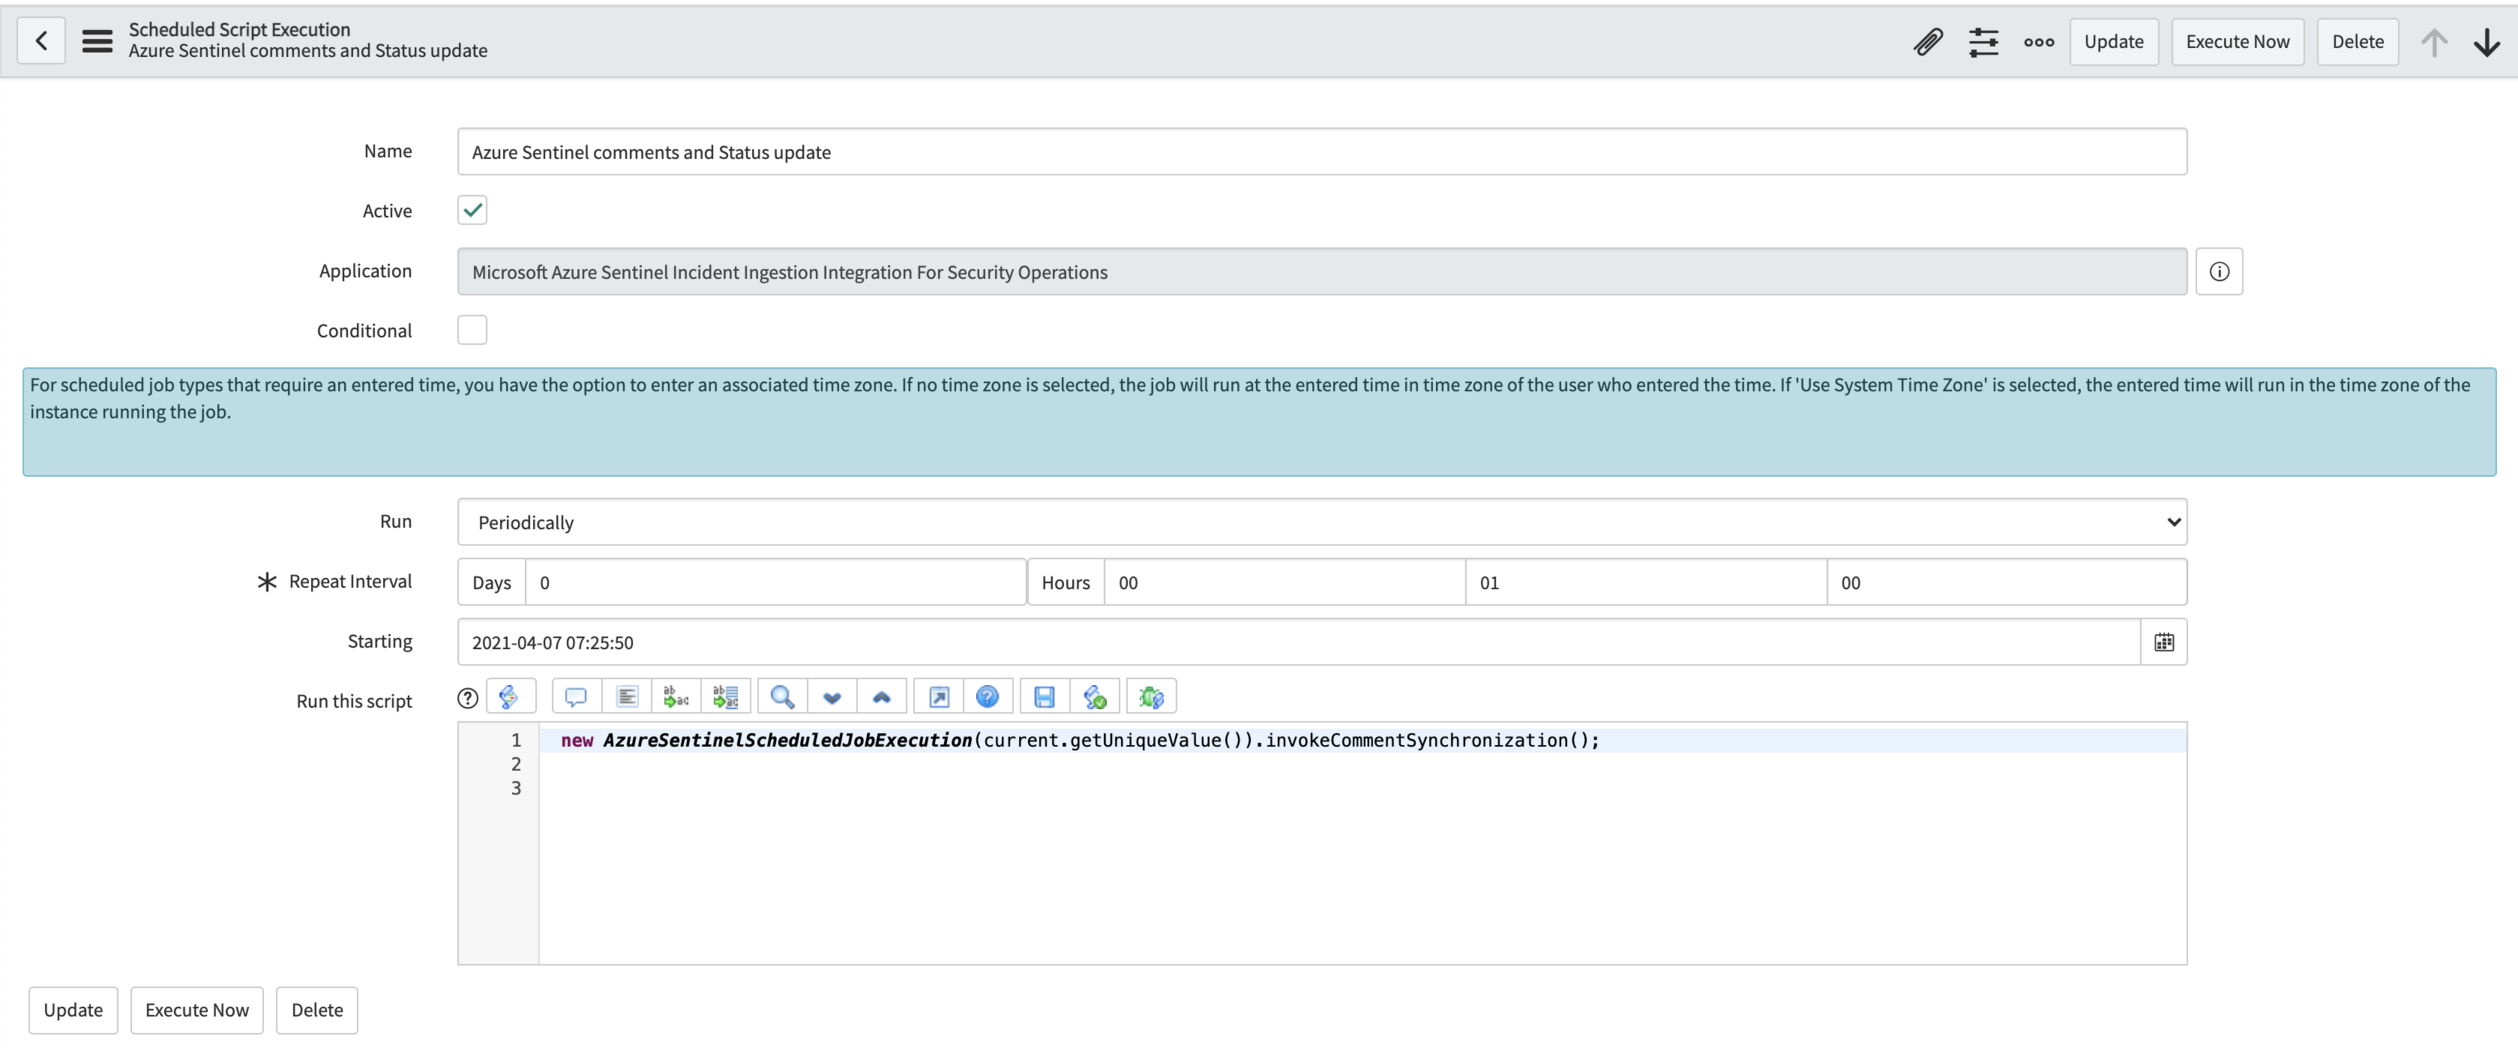The height and width of the screenshot is (1048, 2518).
Task: Focus the Name input field
Action: tap(1322, 152)
